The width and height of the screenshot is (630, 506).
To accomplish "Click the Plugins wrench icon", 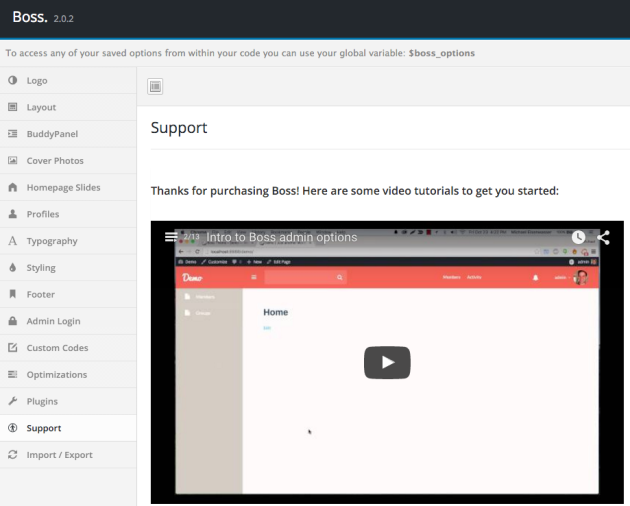I will pyautogui.click(x=13, y=401).
